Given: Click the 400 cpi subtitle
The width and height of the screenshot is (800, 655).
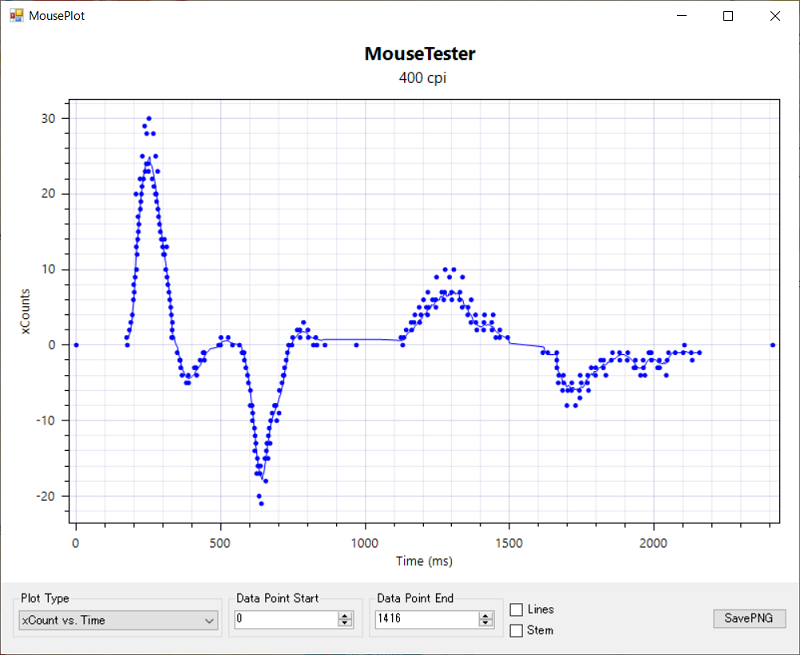Looking at the screenshot, I should click(x=422, y=78).
